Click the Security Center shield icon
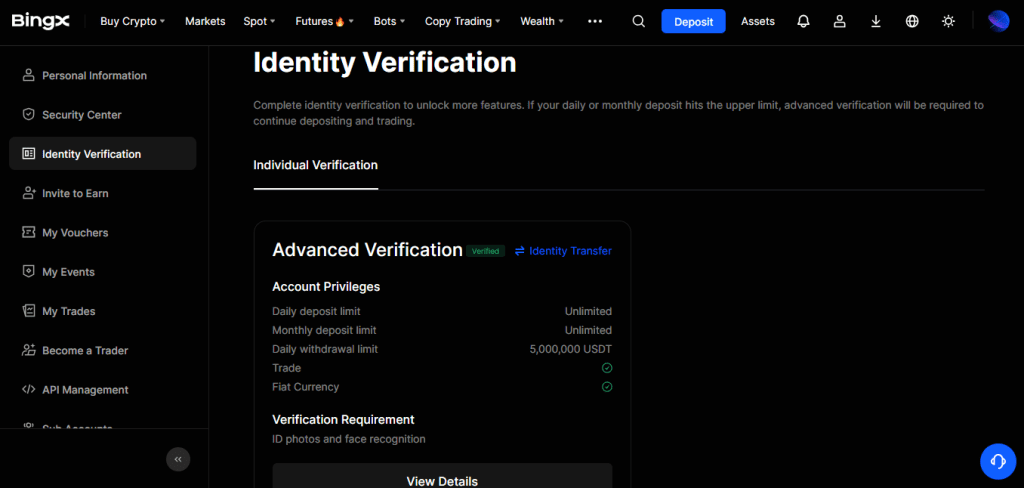 pos(28,114)
